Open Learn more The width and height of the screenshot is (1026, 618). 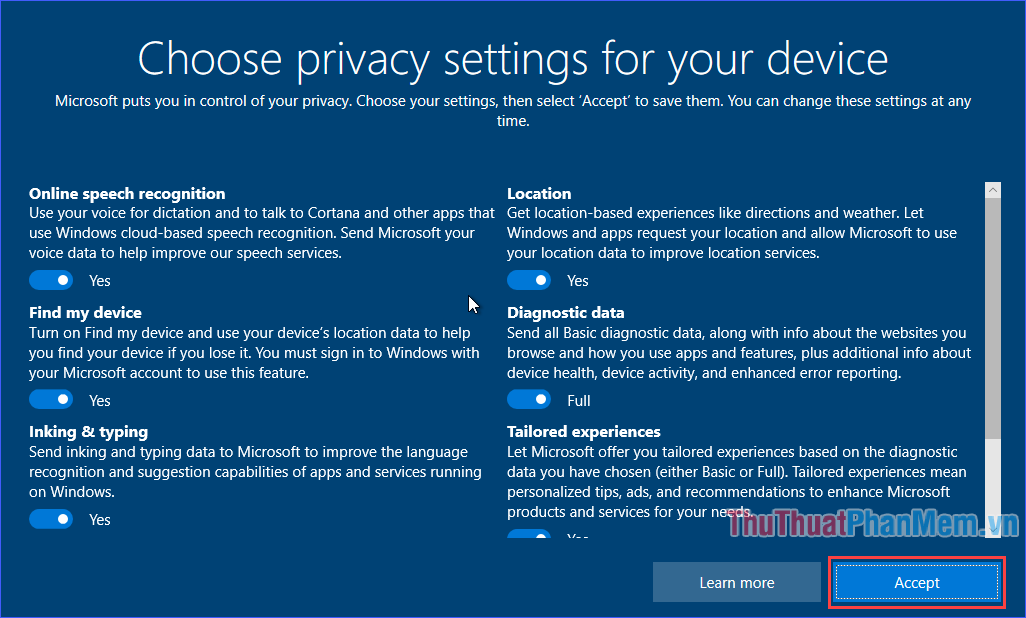[736, 582]
